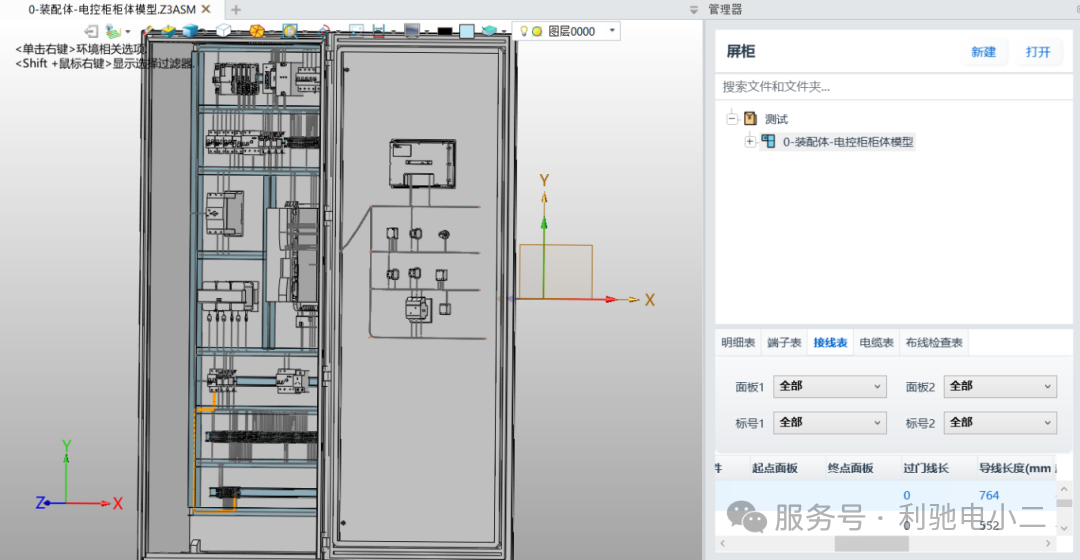
Task: Select the white wireframe cube icon
Action: coord(223,31)
